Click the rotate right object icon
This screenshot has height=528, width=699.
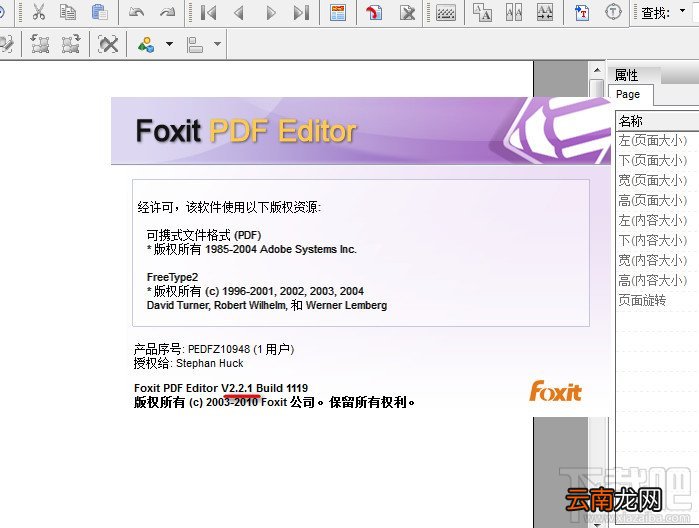(x=71, y=44)
